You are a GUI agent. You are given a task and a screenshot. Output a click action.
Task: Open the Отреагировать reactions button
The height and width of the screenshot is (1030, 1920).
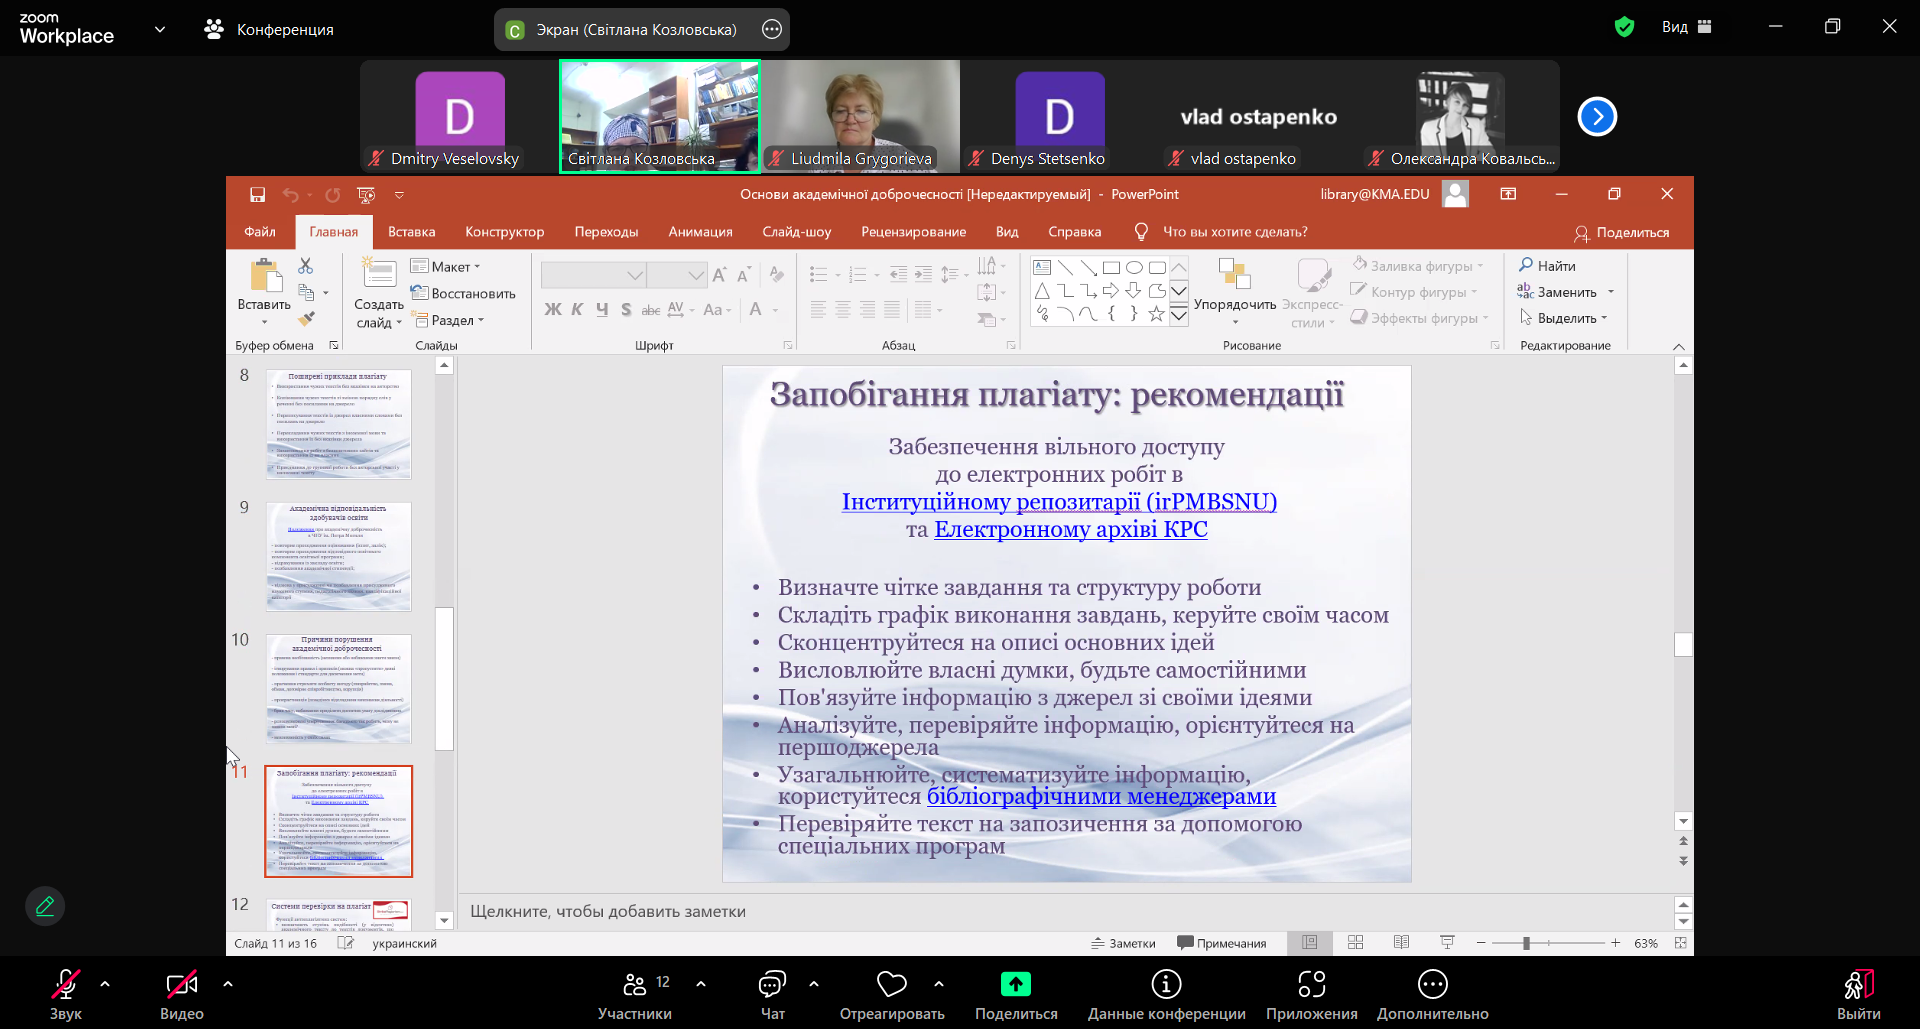coord(892,995)
